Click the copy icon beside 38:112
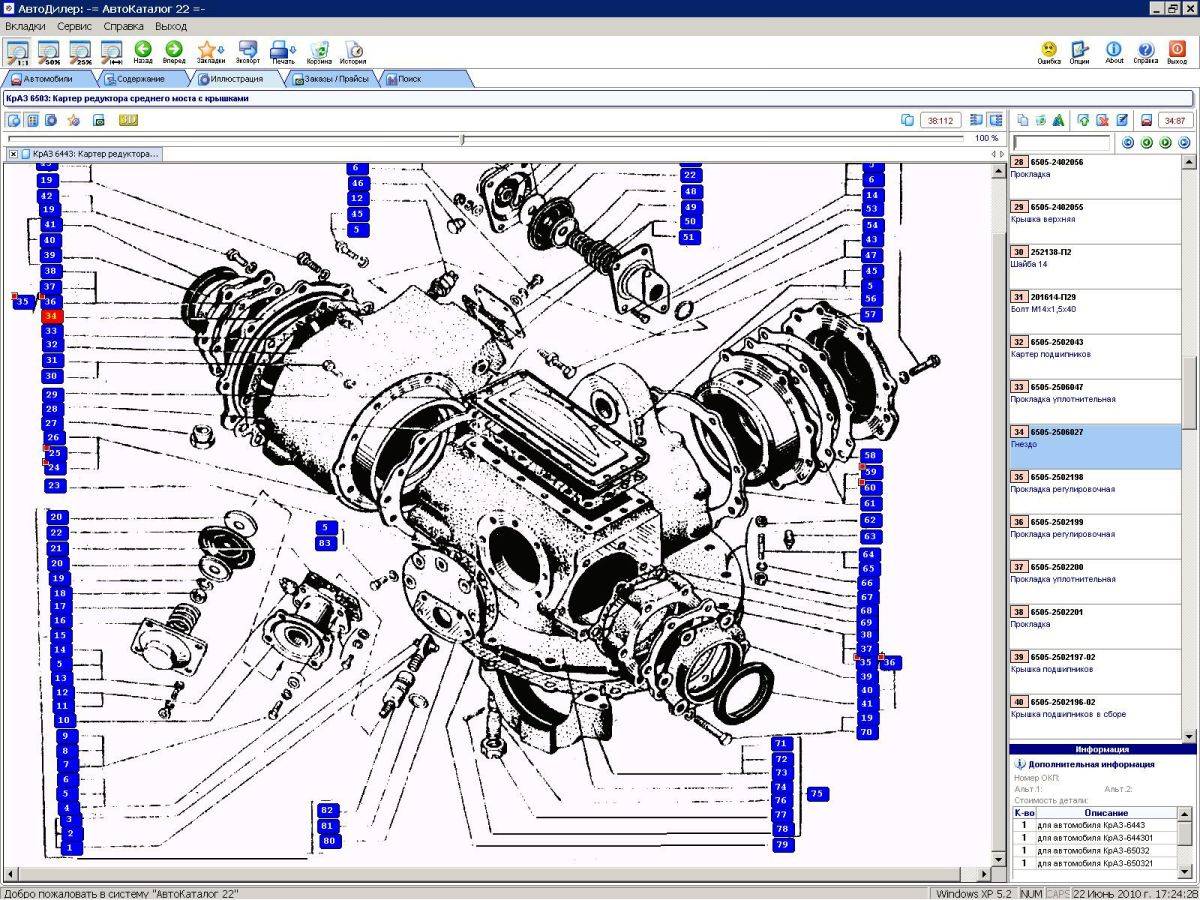Screen dimensions: 1200x900 click(x=907, y=120)
